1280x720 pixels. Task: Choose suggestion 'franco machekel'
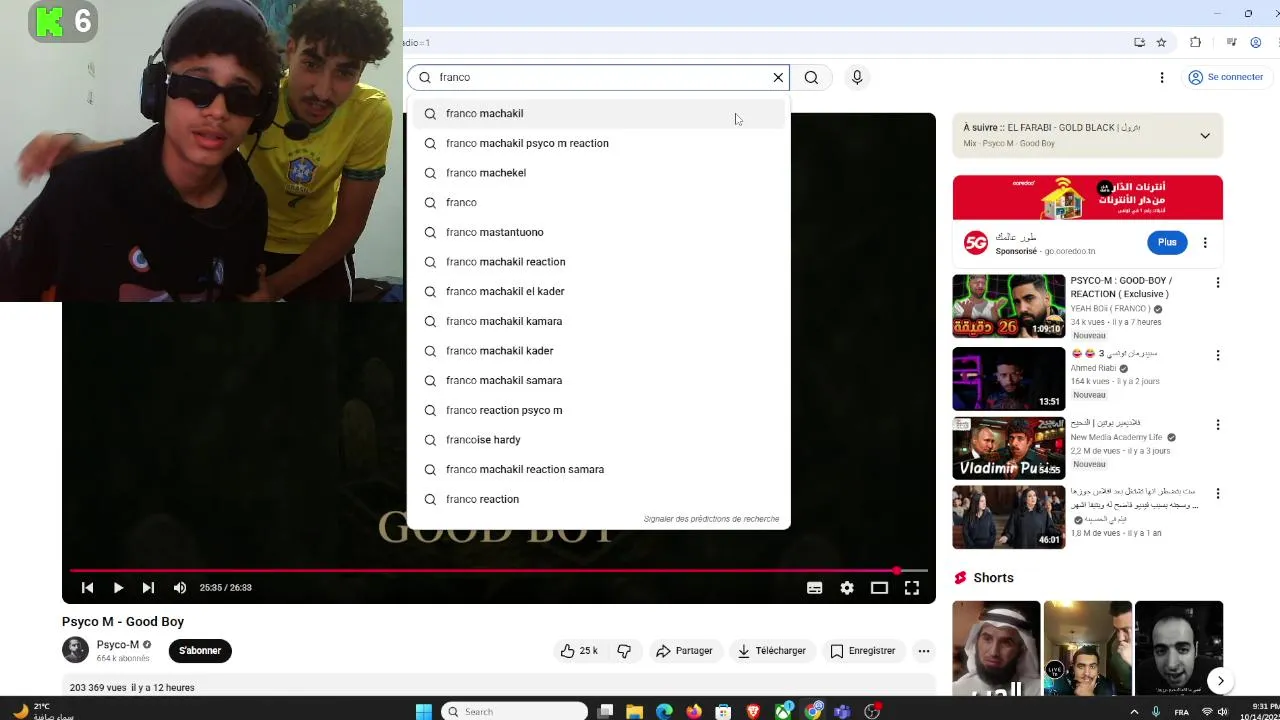point(598,173)
